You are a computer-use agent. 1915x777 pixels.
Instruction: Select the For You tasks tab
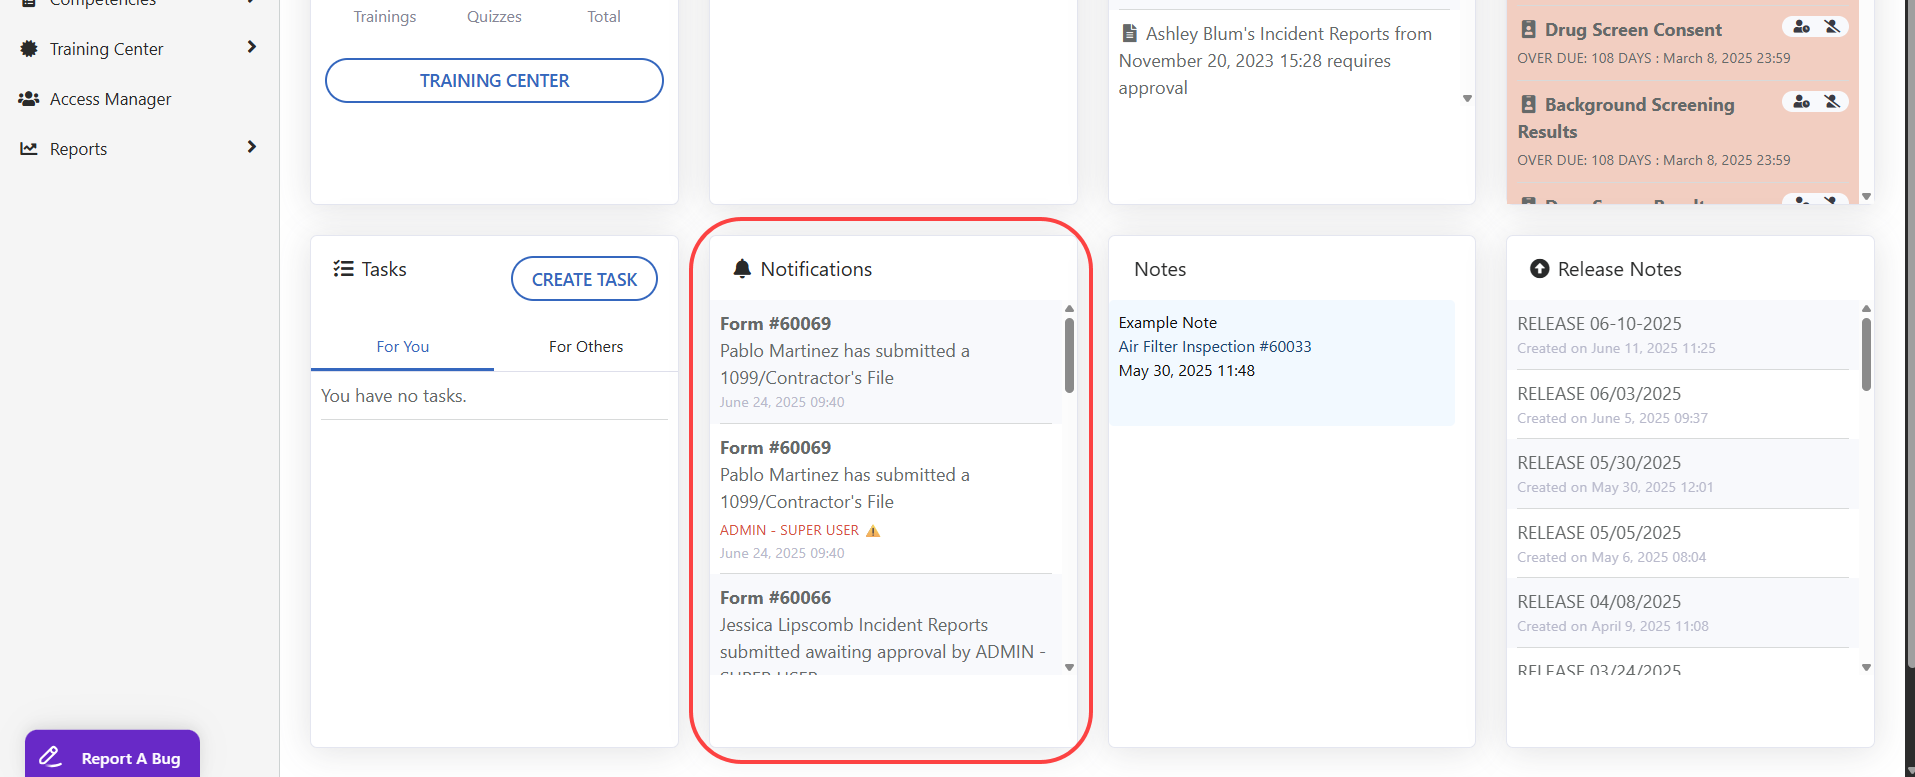point(402,347)
